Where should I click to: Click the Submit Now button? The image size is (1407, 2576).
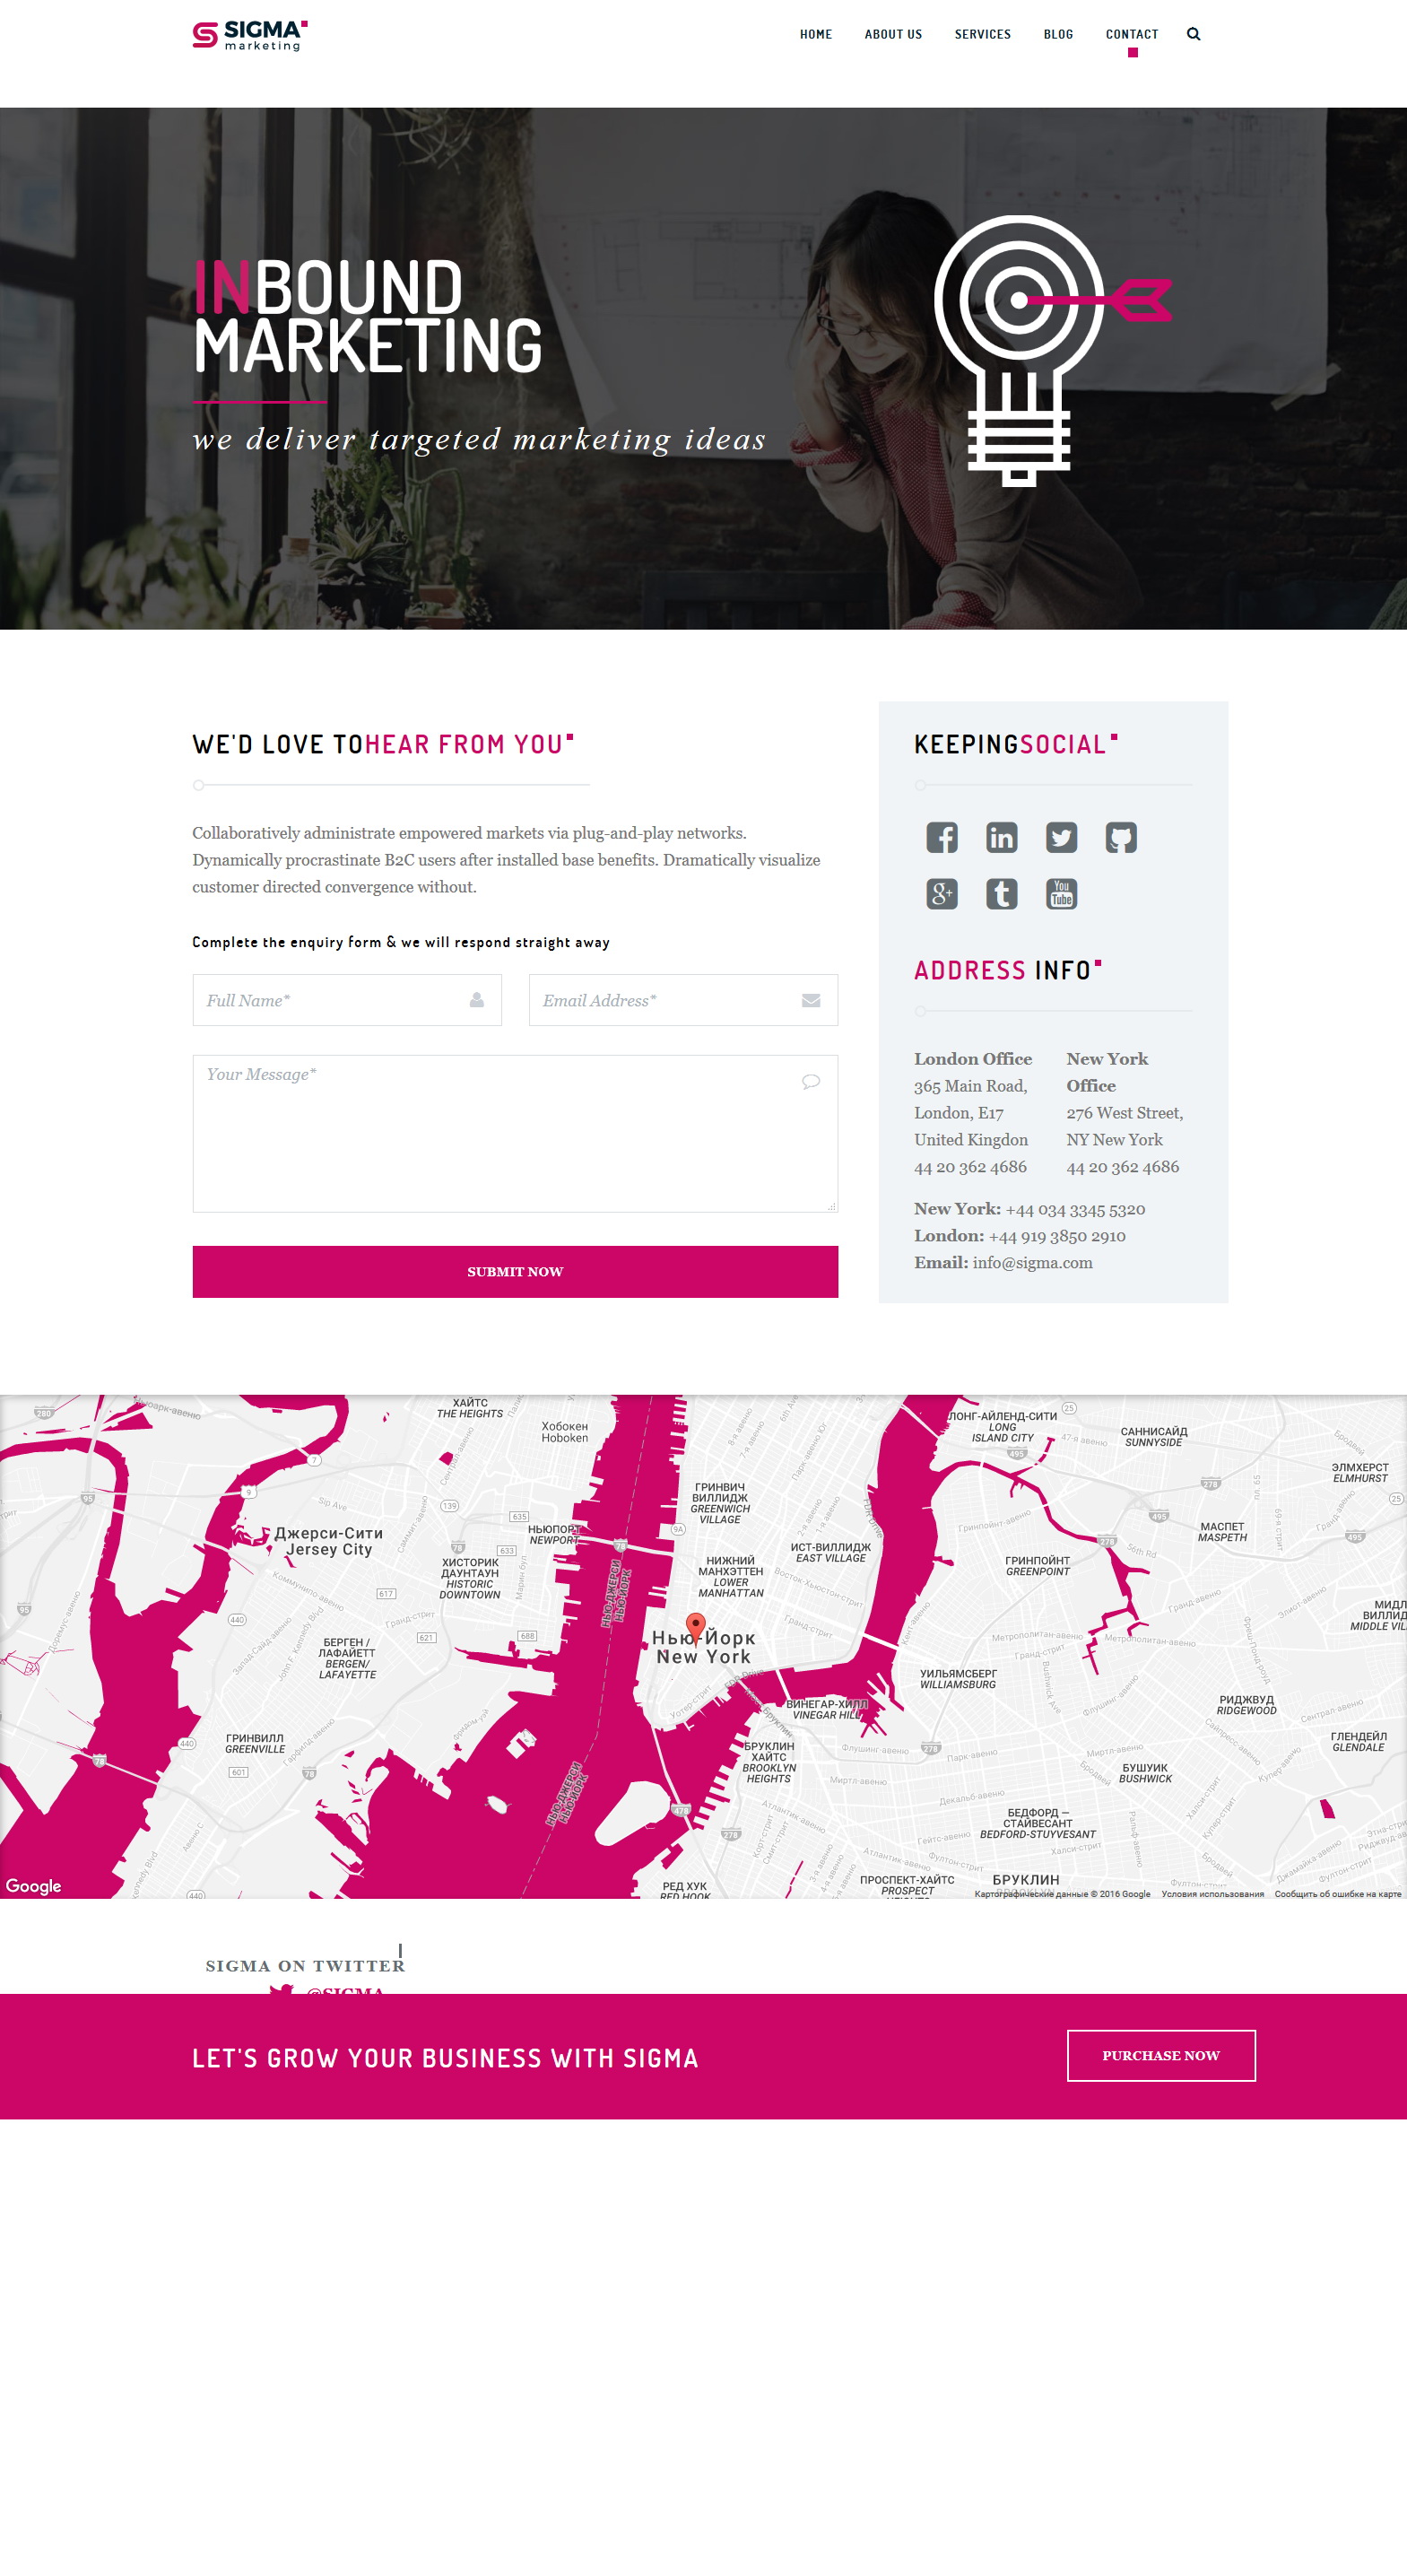coord(515,1271)
